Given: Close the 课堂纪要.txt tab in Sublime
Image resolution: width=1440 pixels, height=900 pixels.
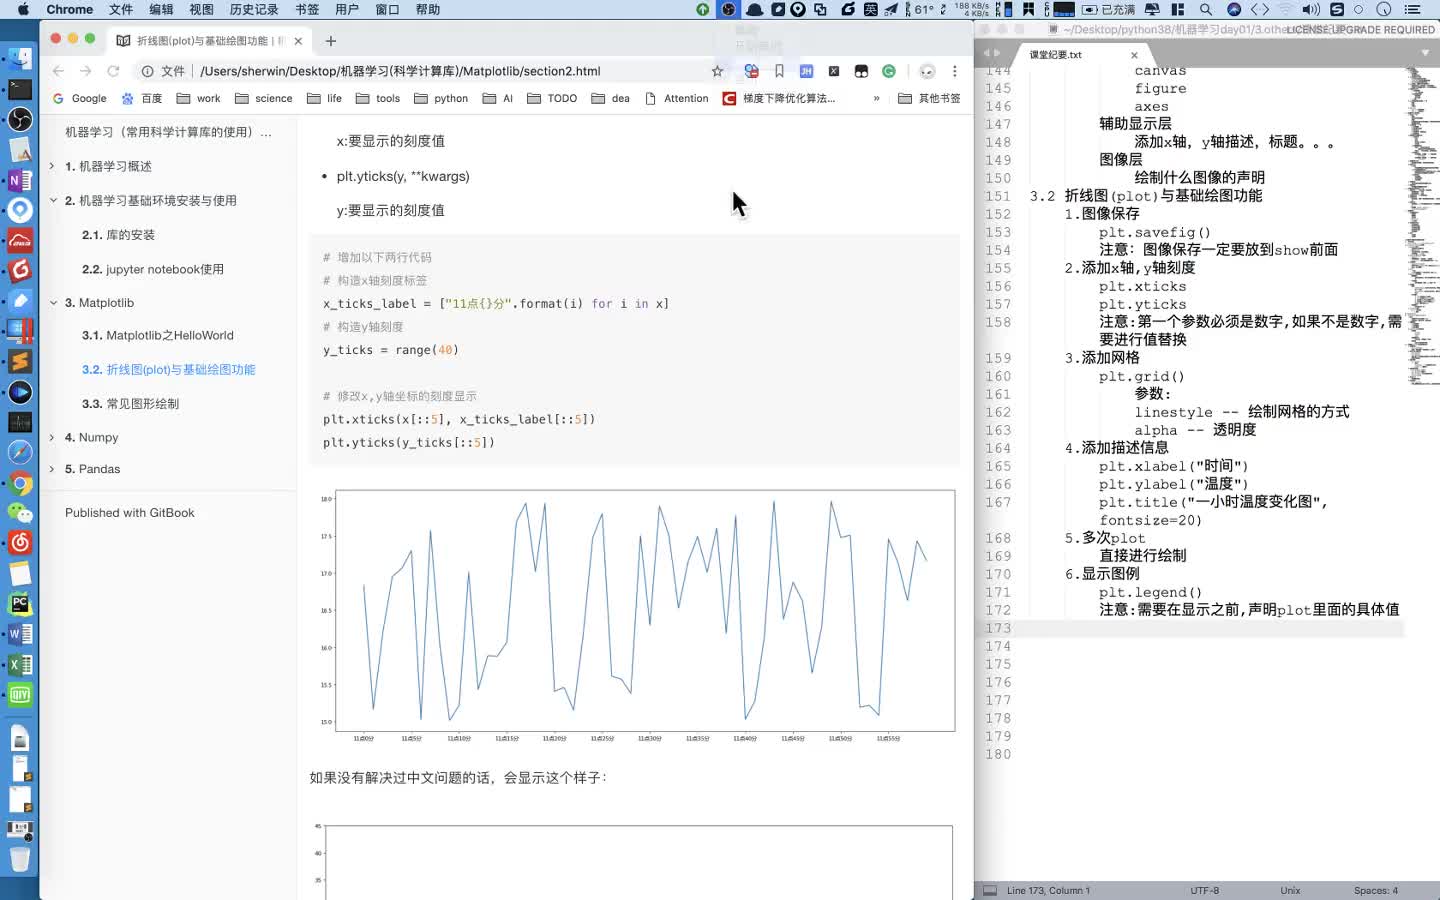Looking at the screenshot, I should 1134,55.
